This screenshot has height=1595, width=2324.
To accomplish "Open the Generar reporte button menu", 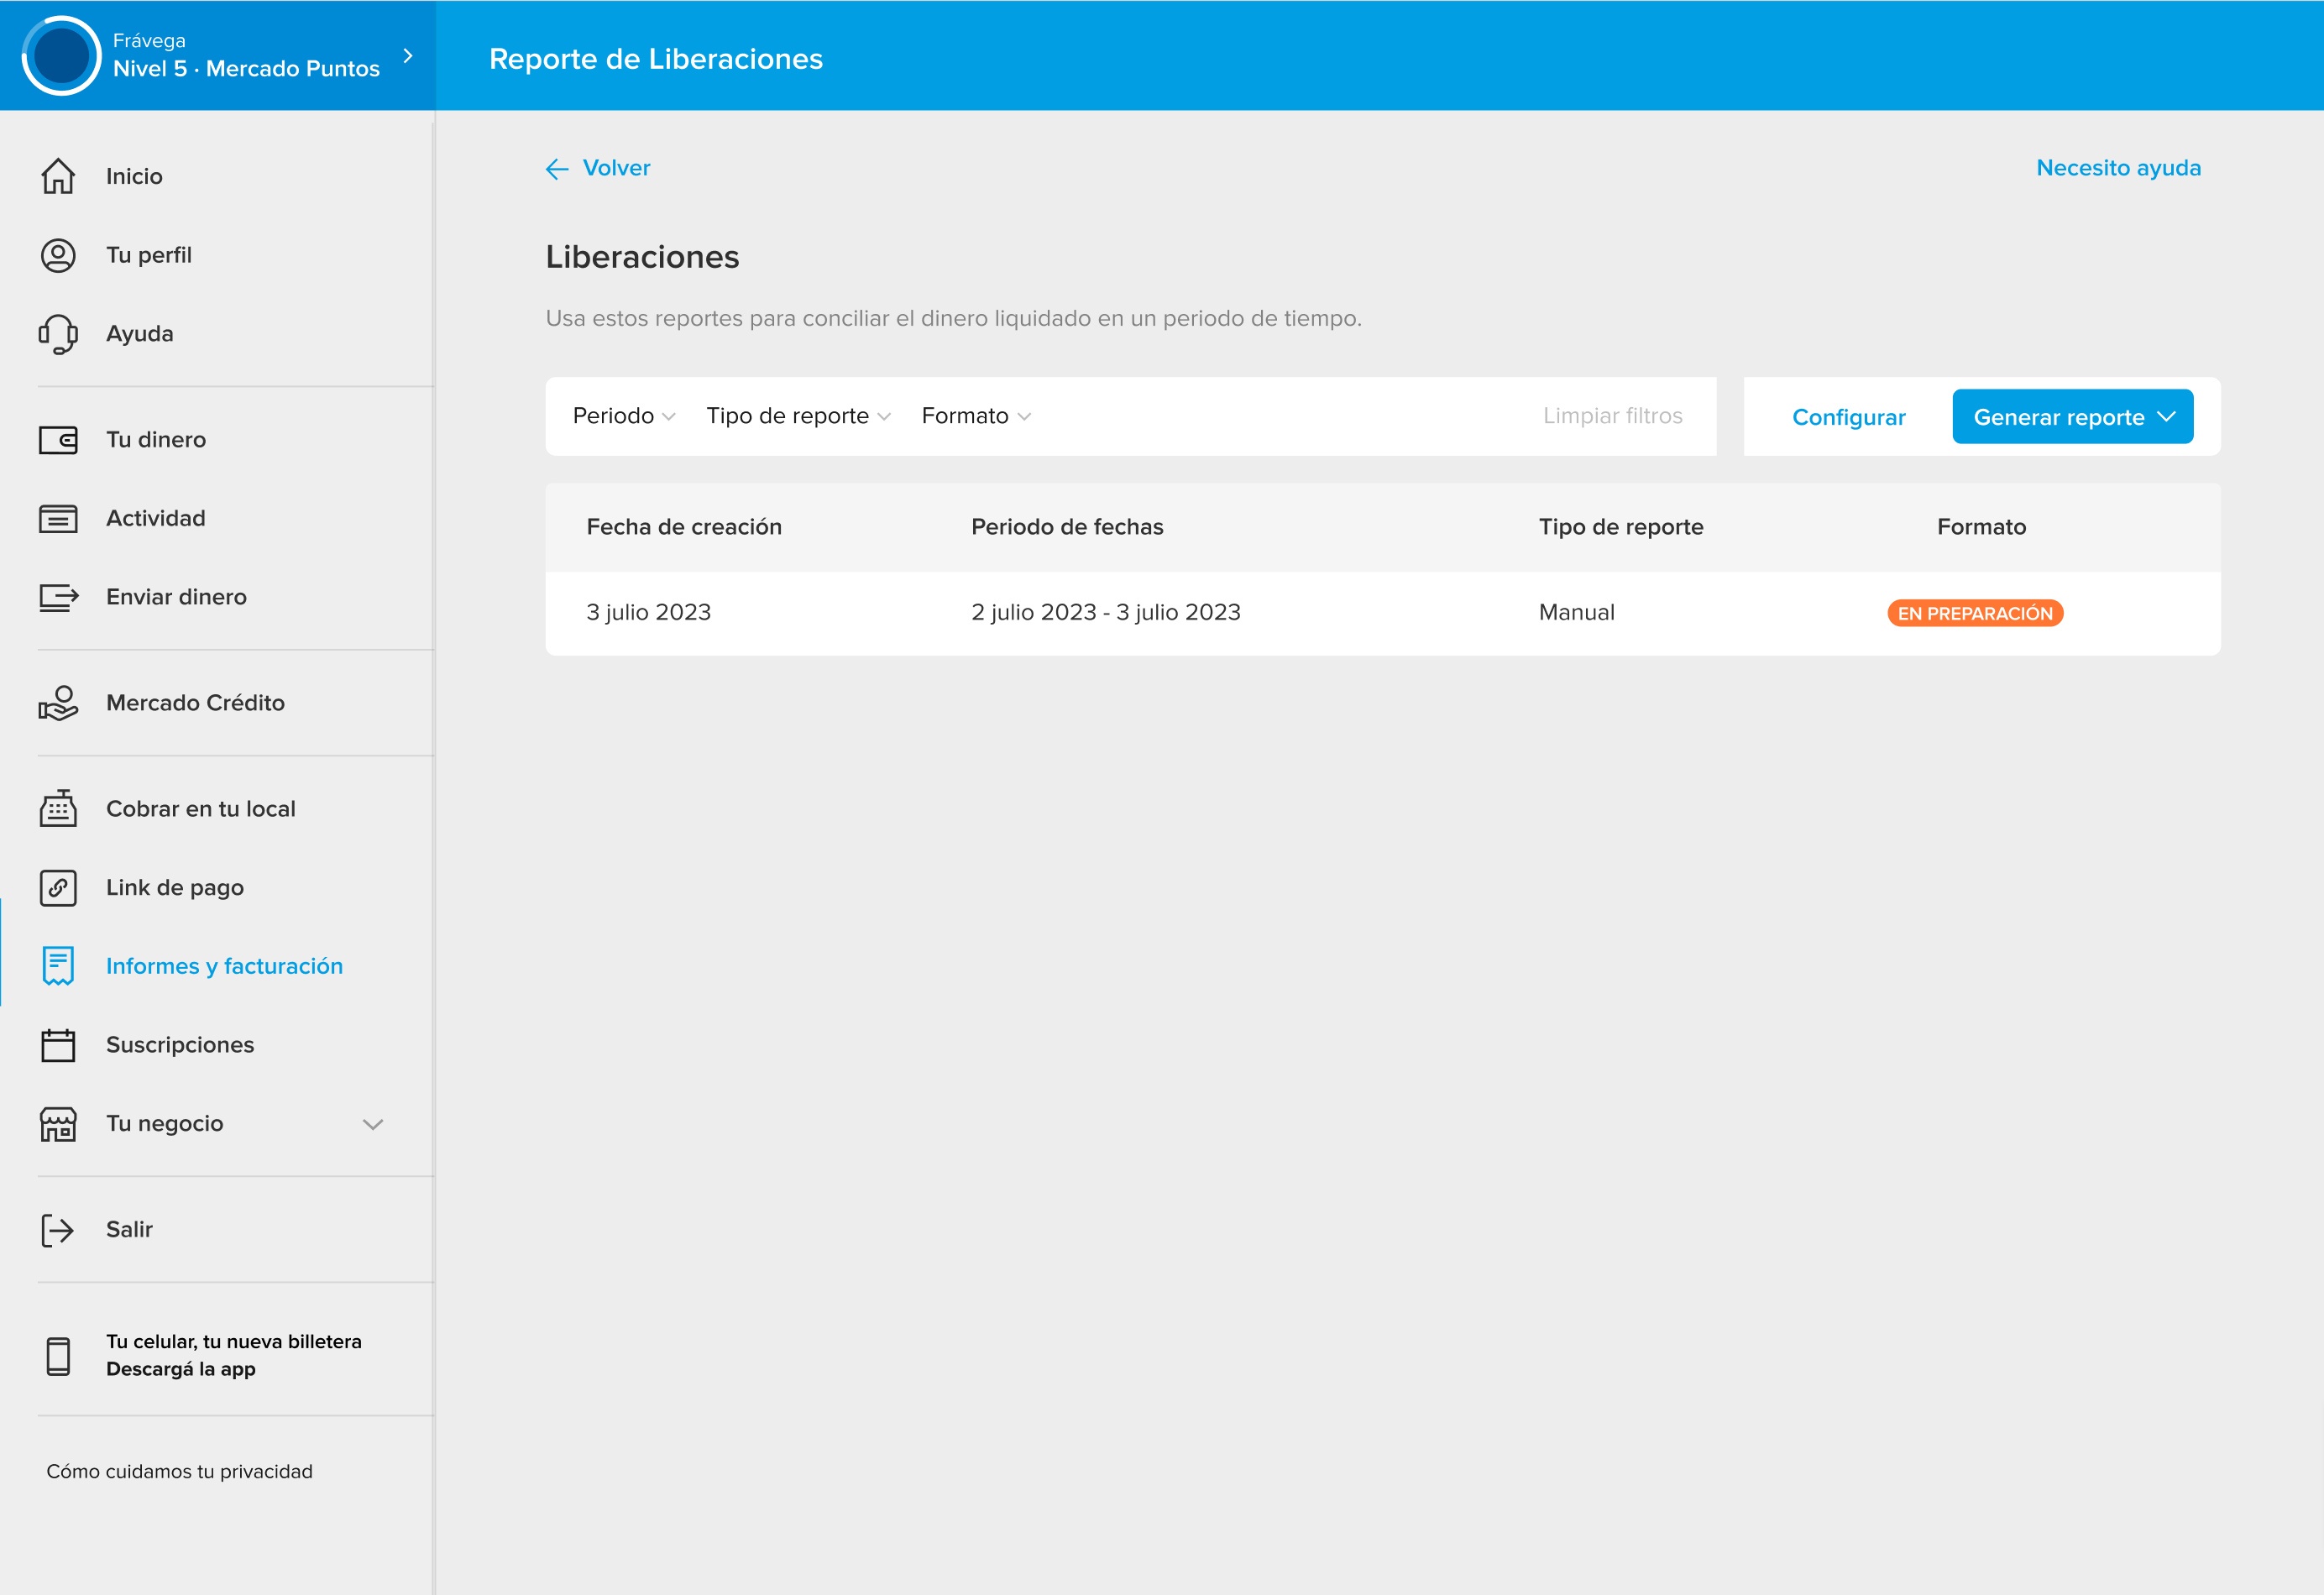I will (2072, 417).
